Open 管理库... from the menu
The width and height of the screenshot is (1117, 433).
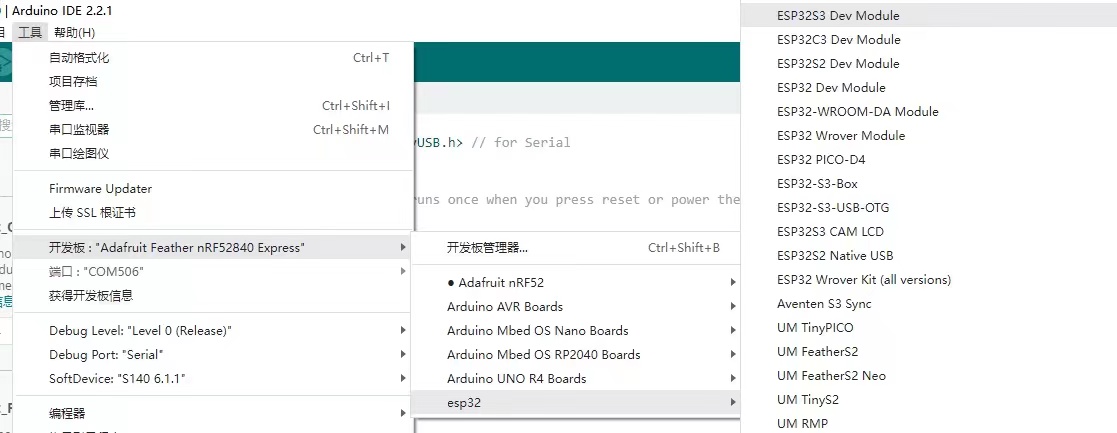213,106
